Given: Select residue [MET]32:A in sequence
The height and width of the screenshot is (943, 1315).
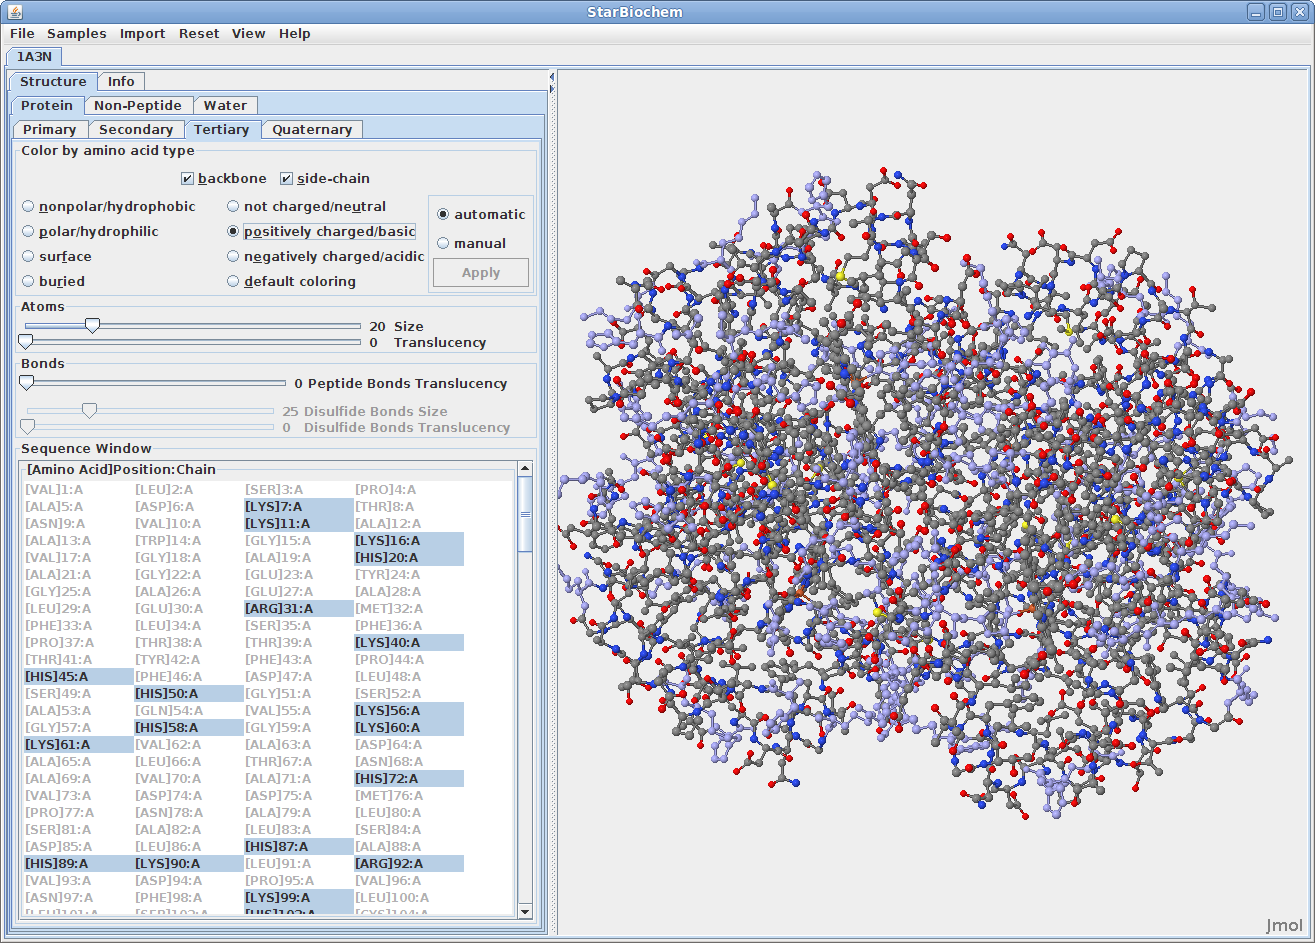Looking at the screenshot, I should [x=409, y=609].
